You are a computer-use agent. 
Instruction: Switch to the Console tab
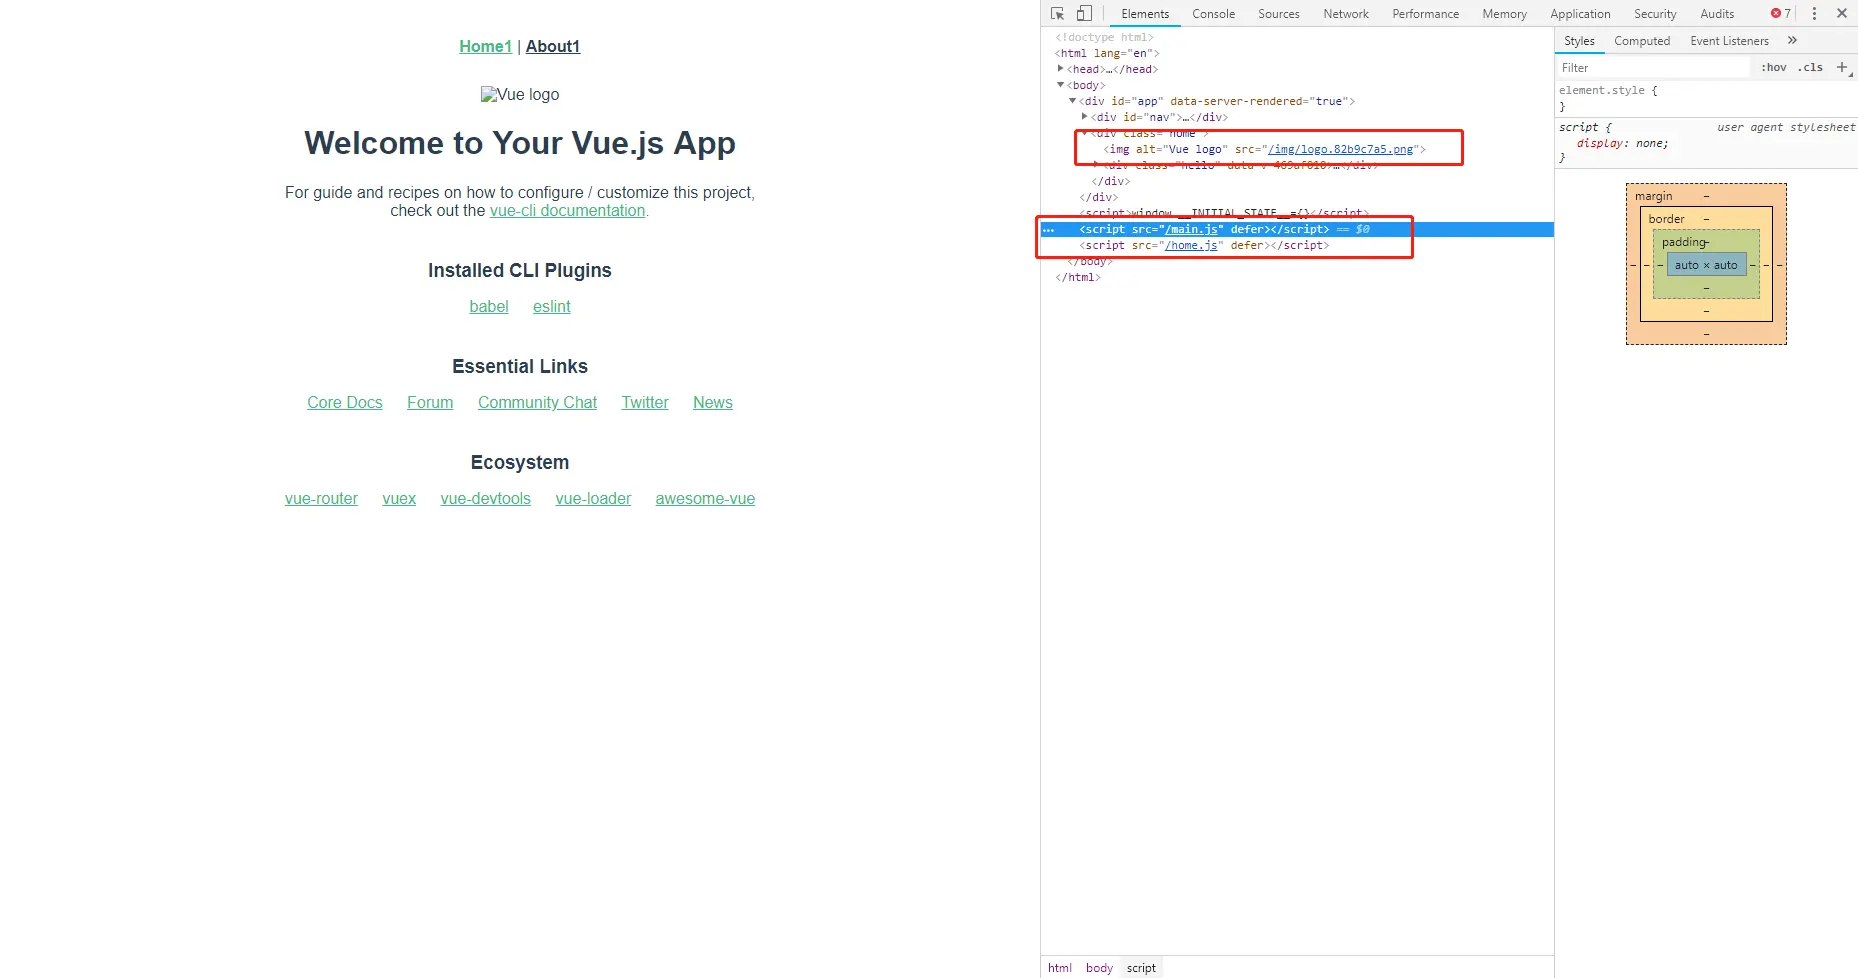click(1213, 14)
